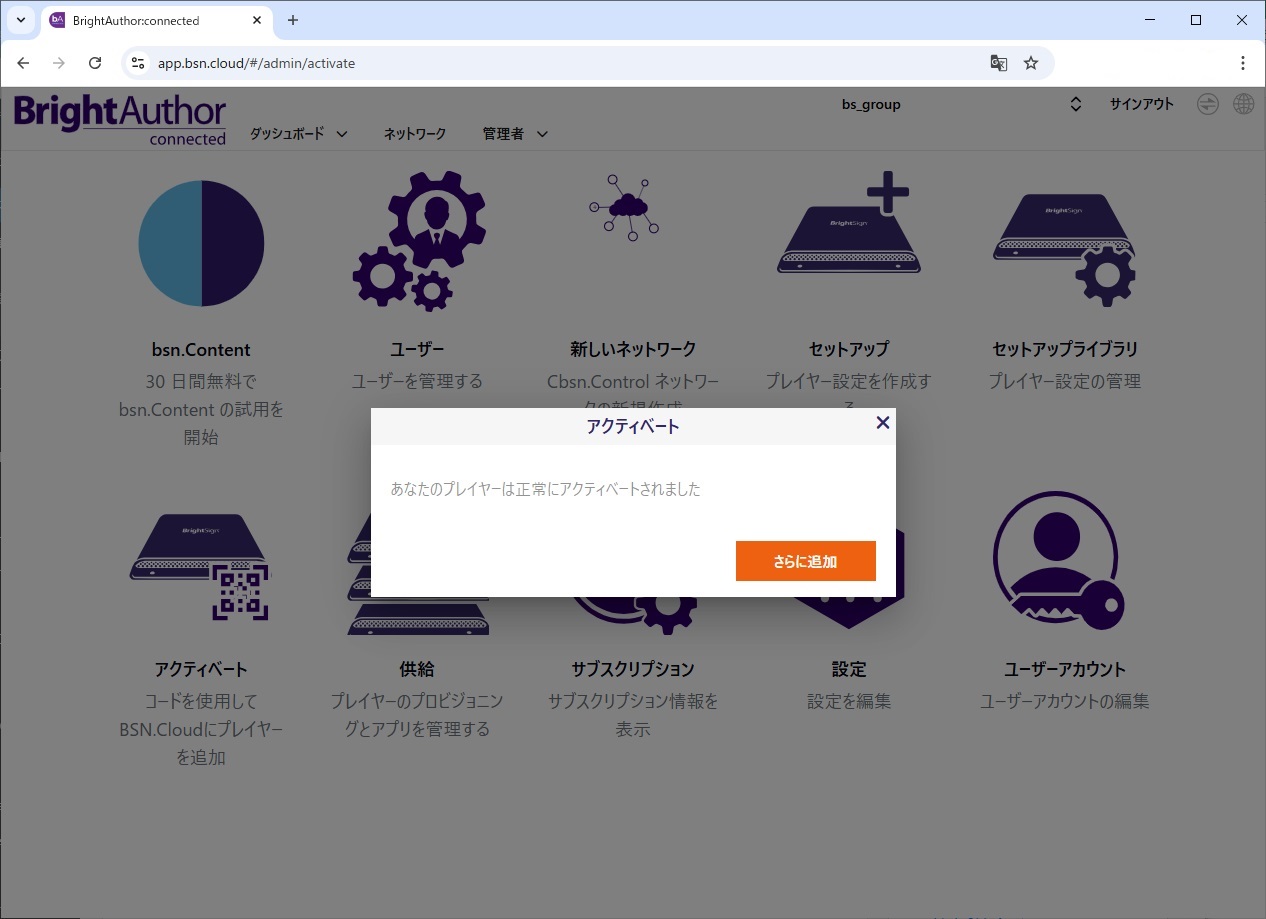This screenshot has width=1266, height=919.
Task: Open the ユーザー gears icon
Action: click(x=419, y=241)
